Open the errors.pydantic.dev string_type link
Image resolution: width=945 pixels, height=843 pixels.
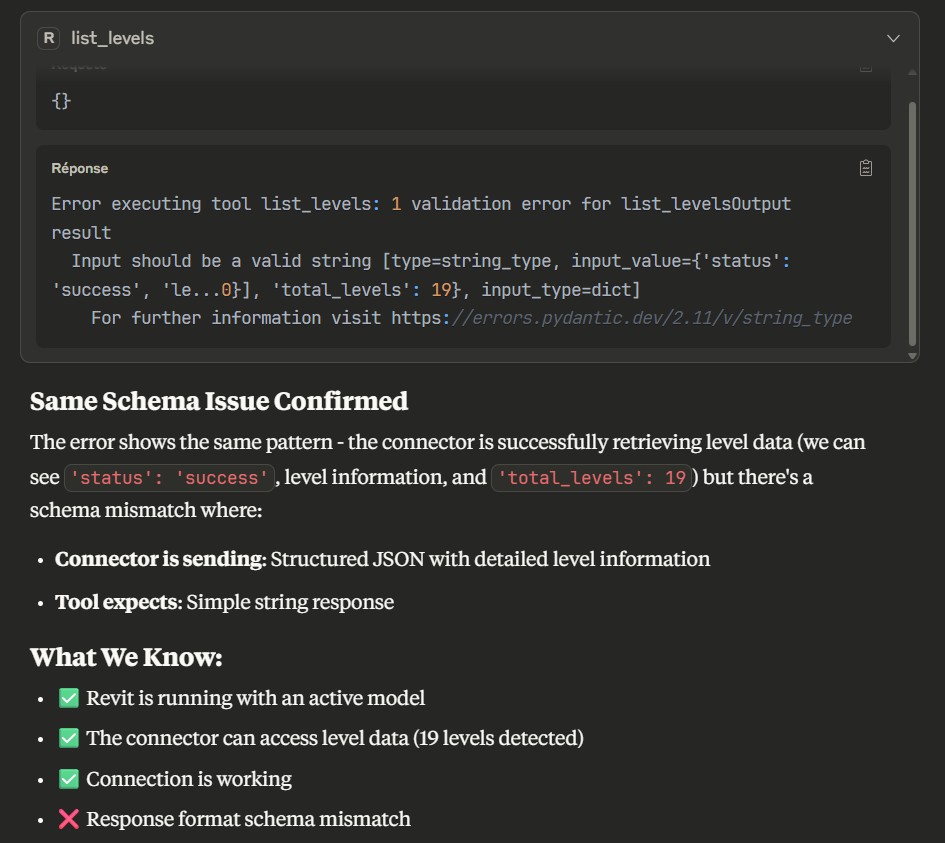pyautogui.click(x=650, y=318)
